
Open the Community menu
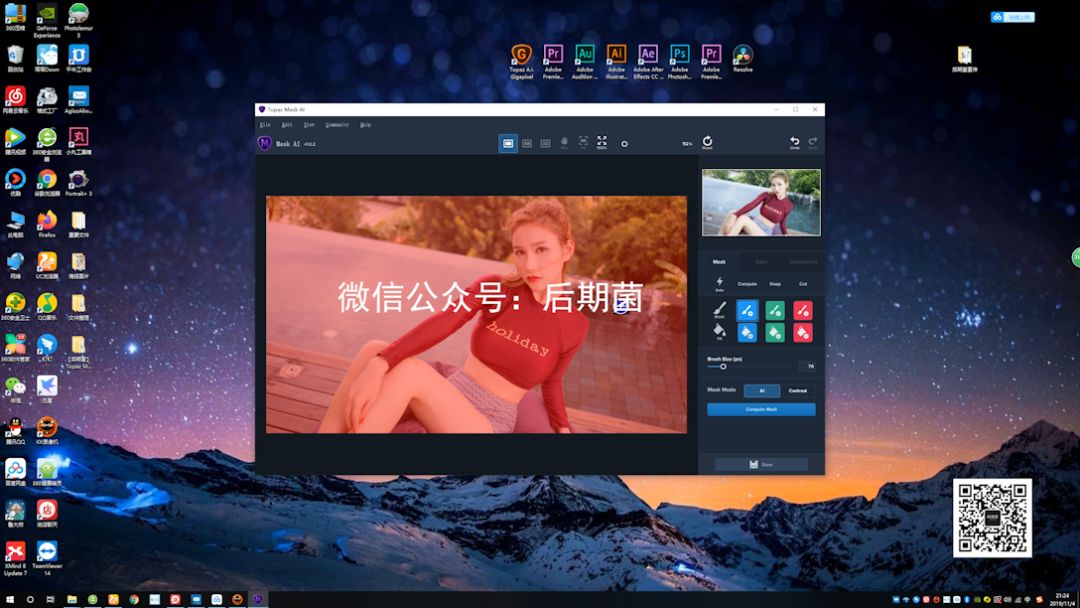(x=337, y=125)
